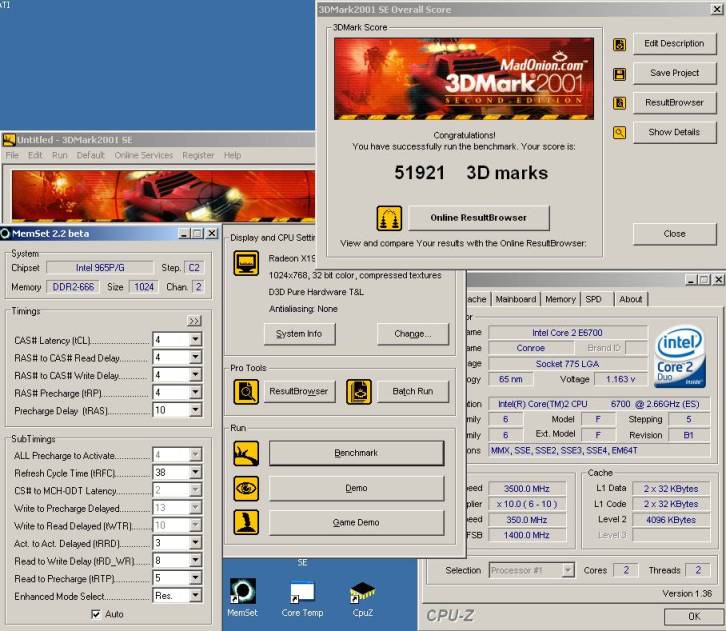The height and width of the screenshot is (631, 726).
Task: Click the ResultBrowser icon in score window
Action: coord(619,103)
